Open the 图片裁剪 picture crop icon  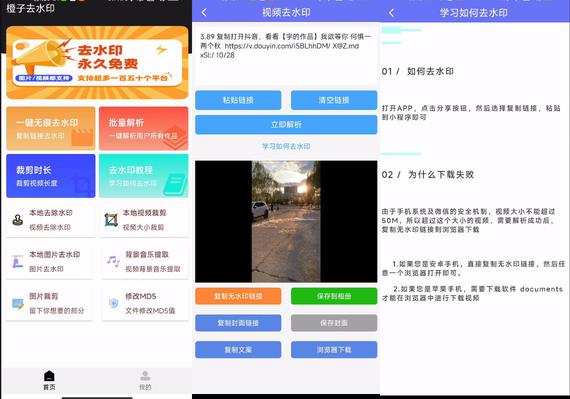tap(17, 303)
